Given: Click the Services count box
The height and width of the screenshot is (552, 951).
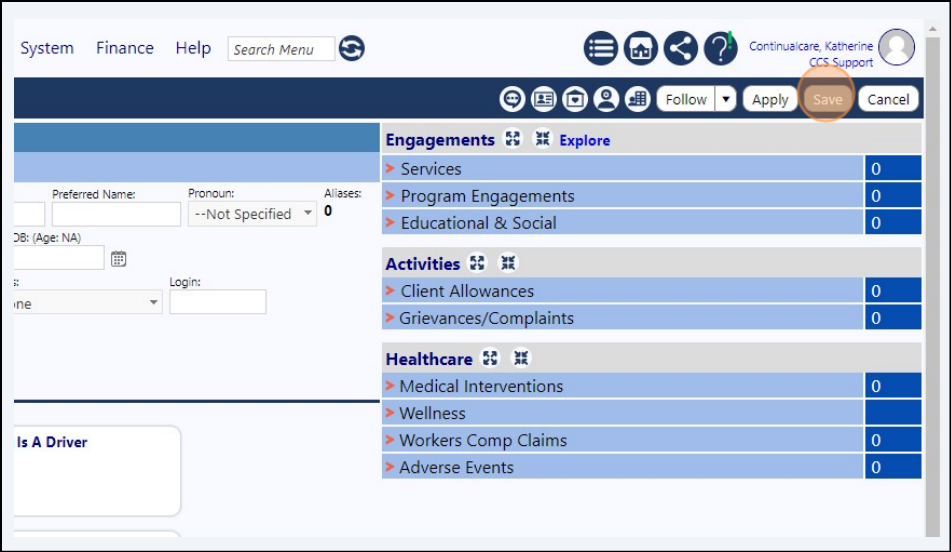Looking at the screenshot, I should (x=893, y=169).
